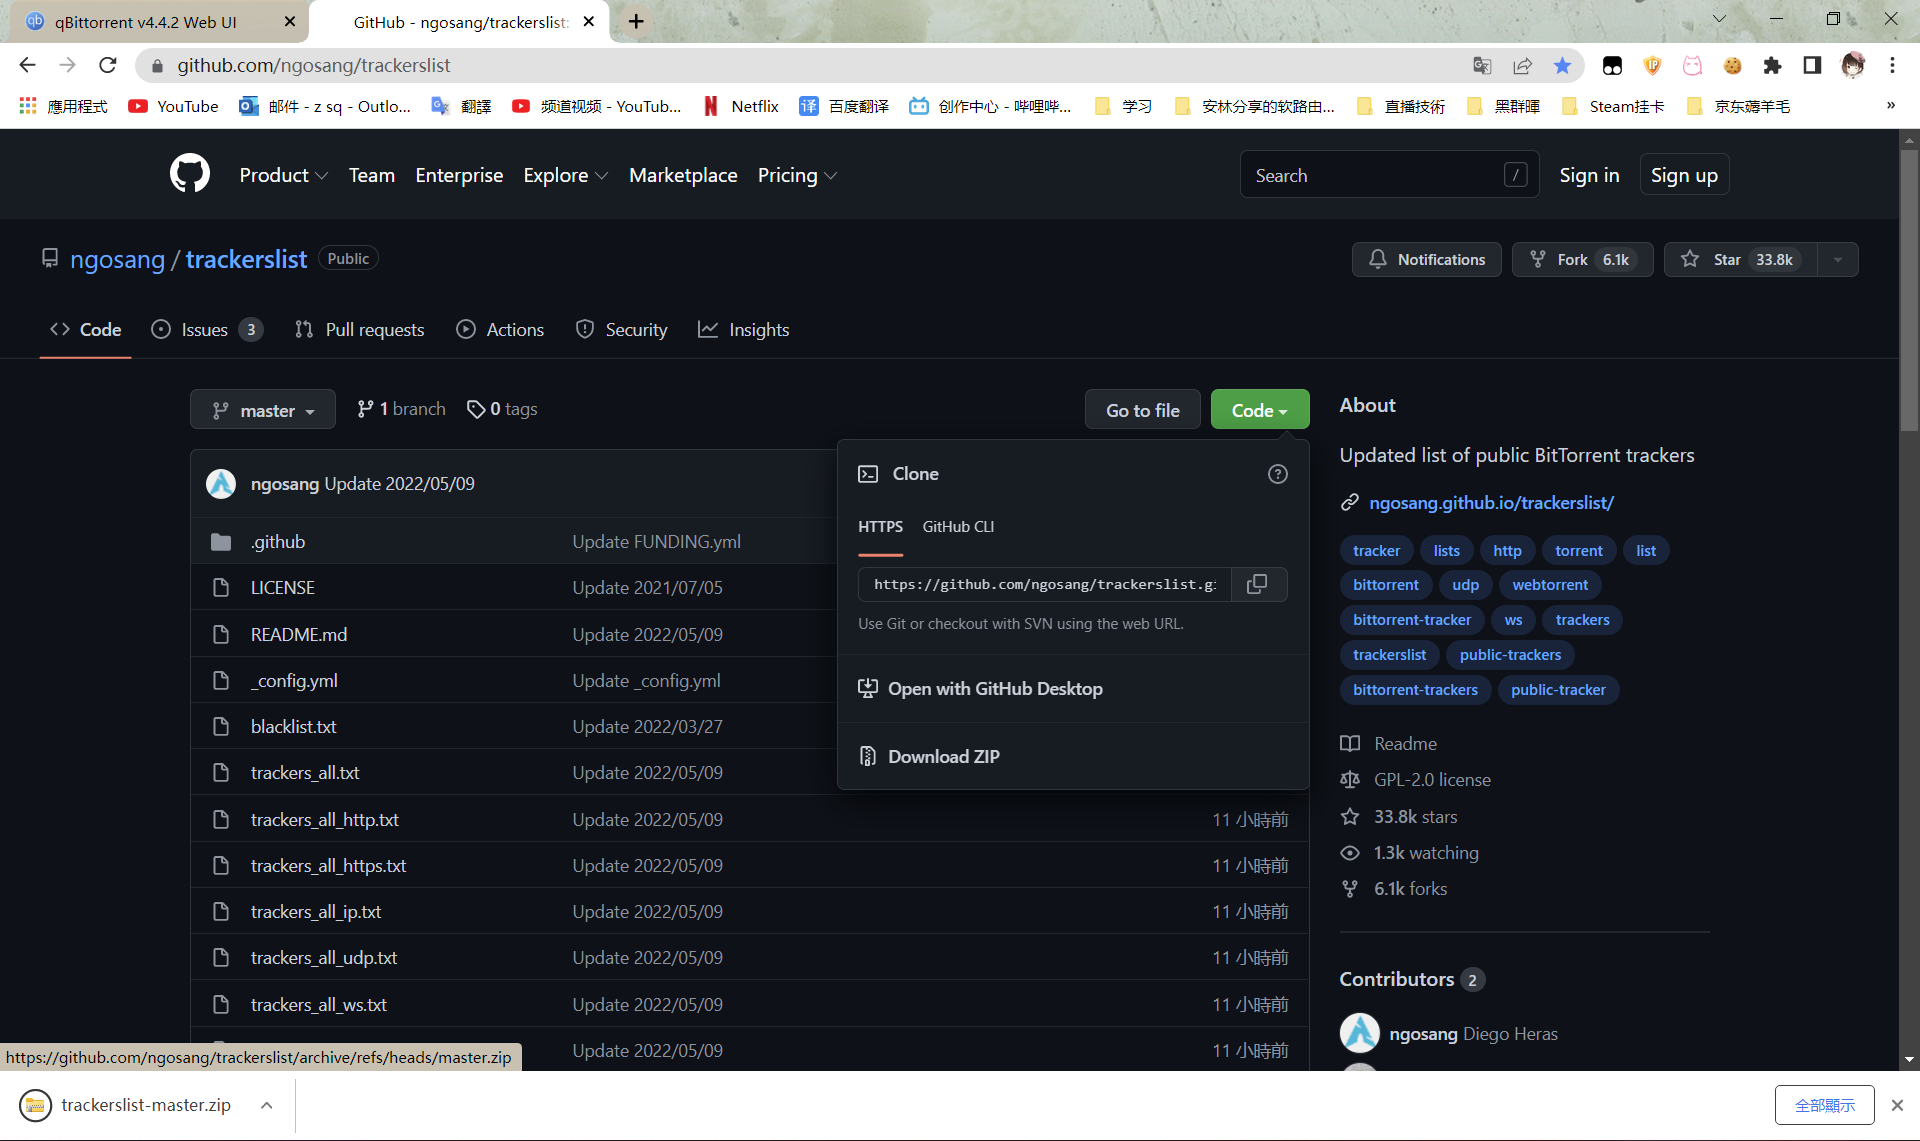Expand the trackerslist-master.zip download options arrow
This screenshot has width=1920, height=1141.
[267, 1105]
